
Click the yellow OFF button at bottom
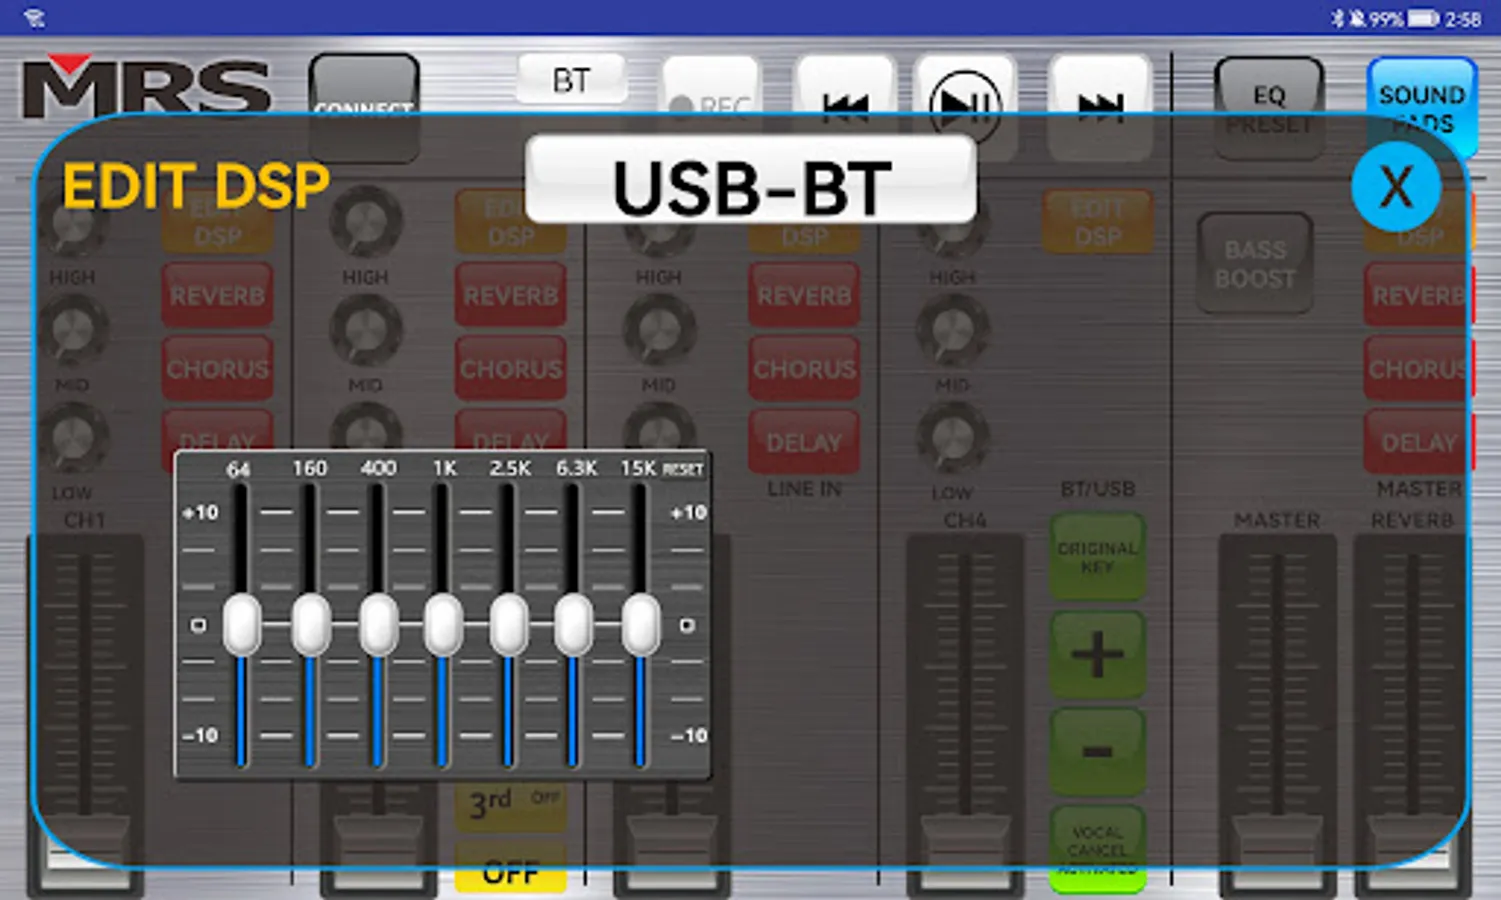tap(511, 869)
